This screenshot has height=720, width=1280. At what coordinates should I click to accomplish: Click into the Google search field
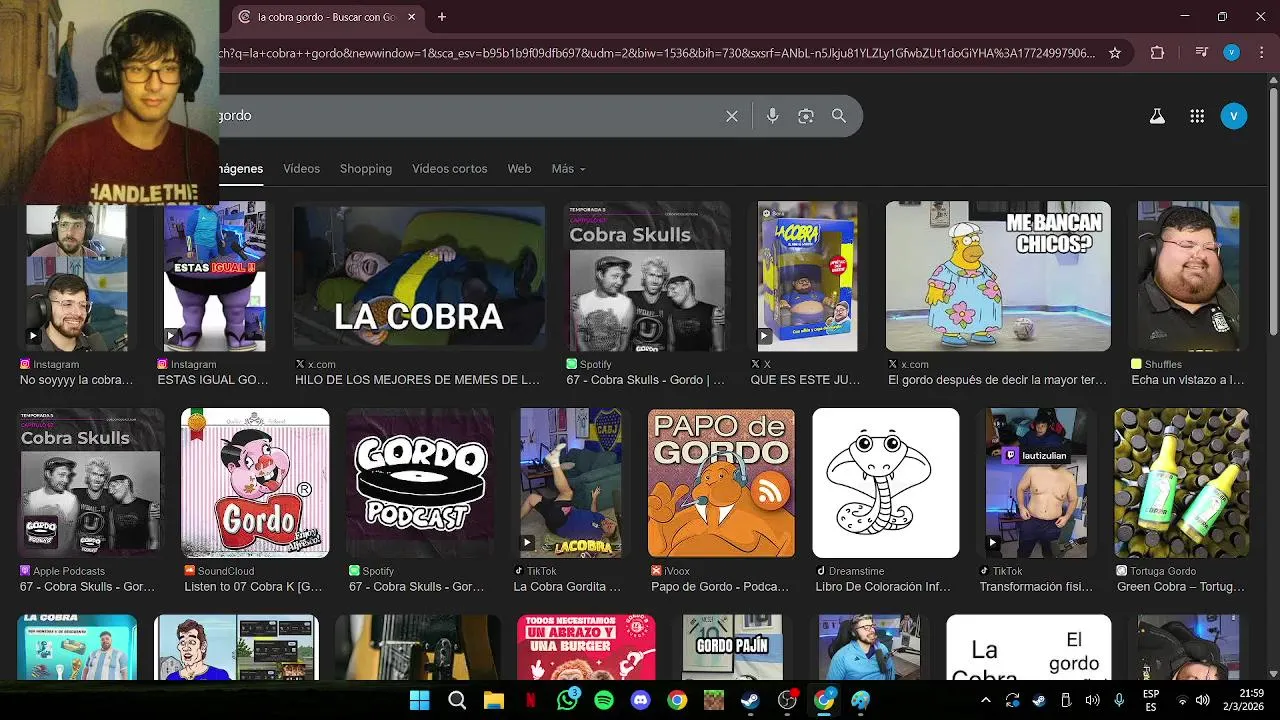[465, 116]
